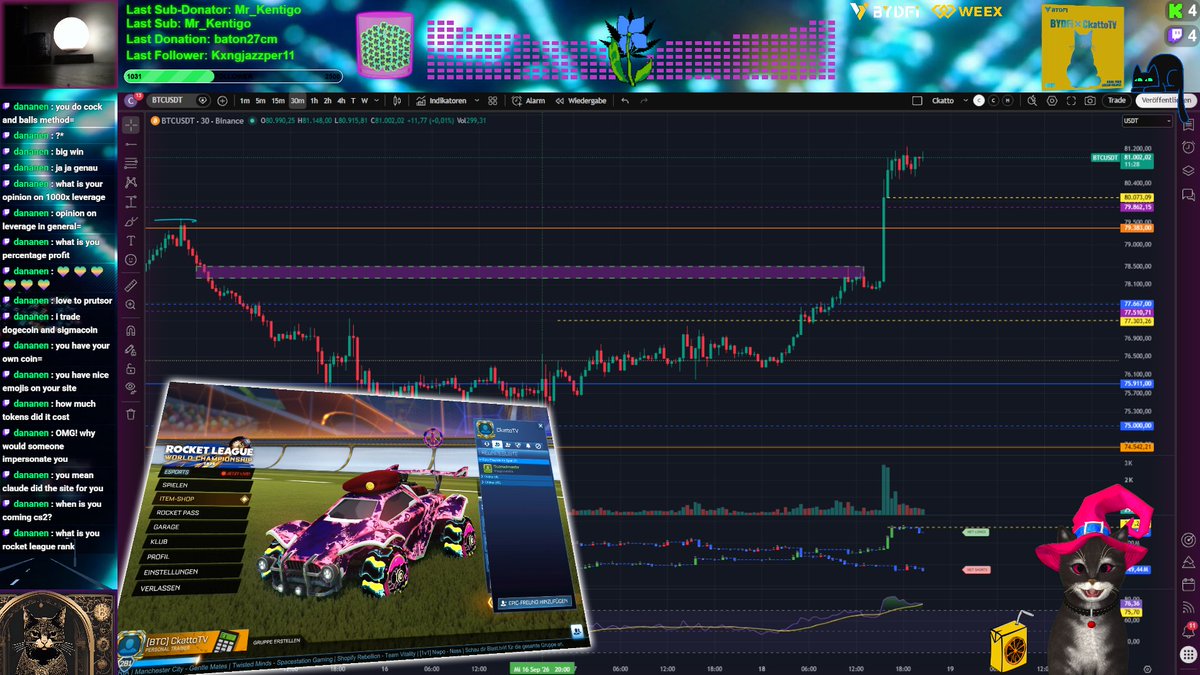Click the purple supply zone rectangle on chart
This screenshot has height=675, width=1200.
point(530,271)
